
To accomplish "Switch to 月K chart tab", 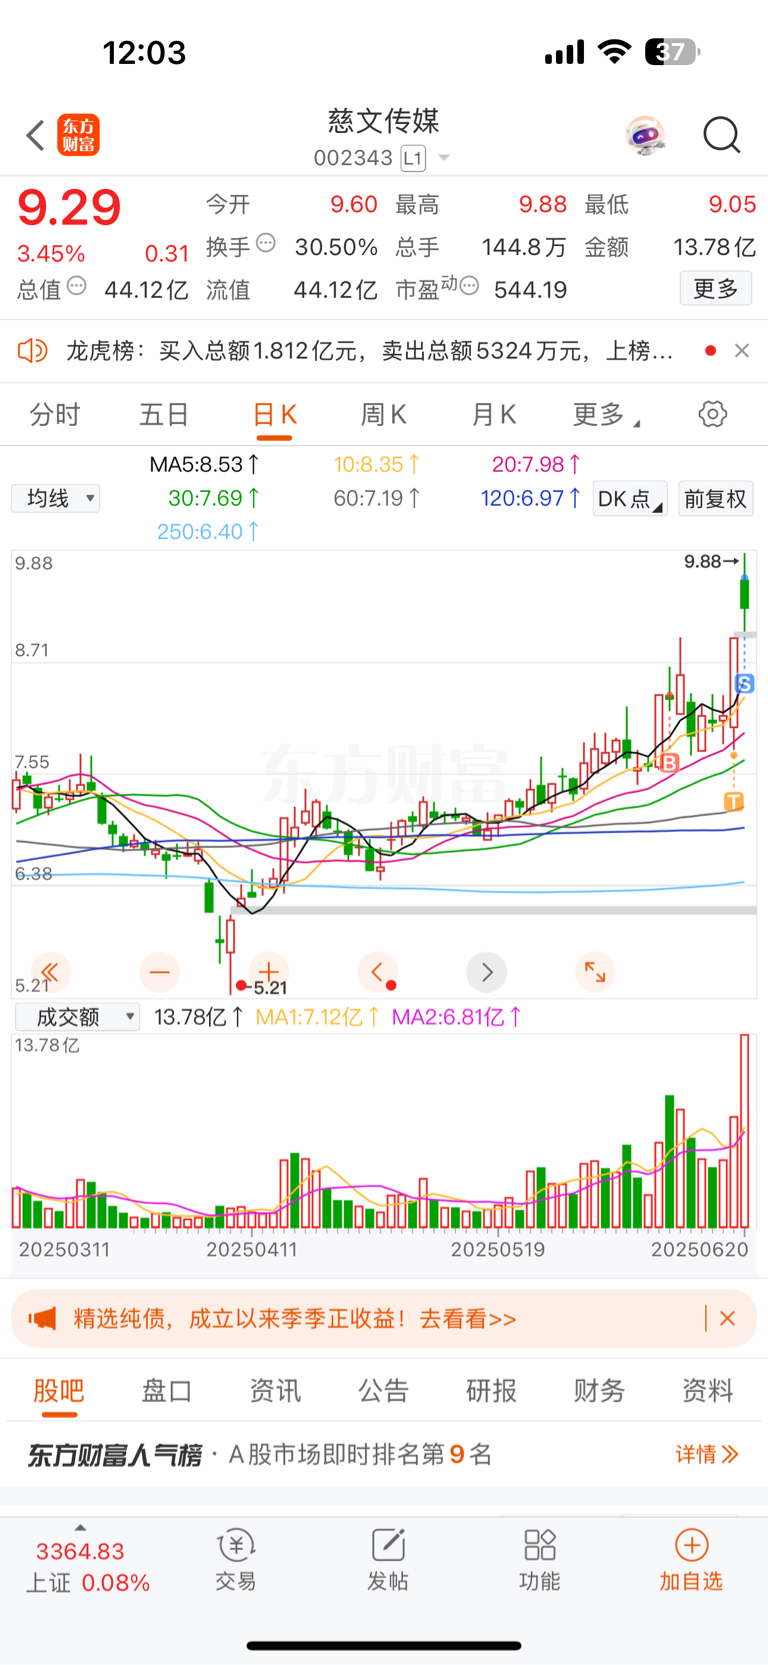I will [x=493, y=414].
